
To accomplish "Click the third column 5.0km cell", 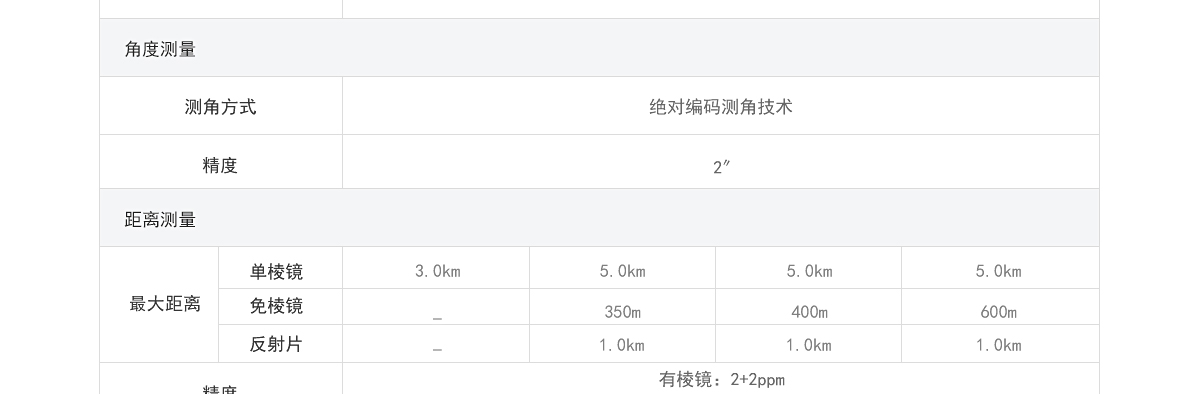I will (x=809, y=271).
